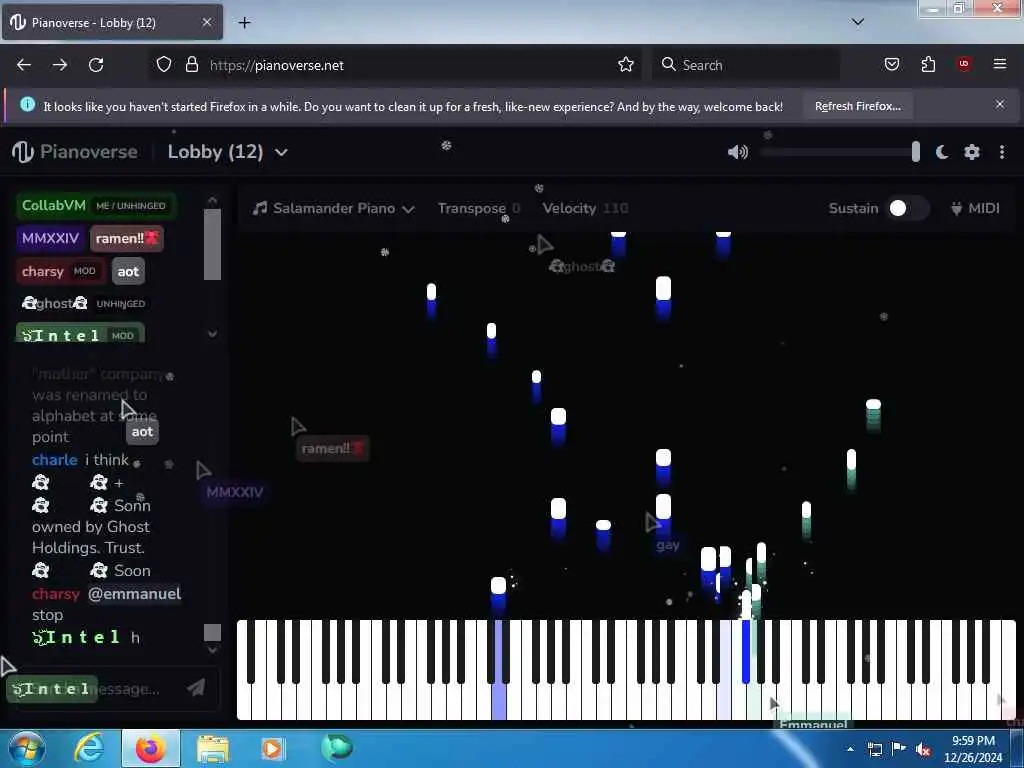Click the muted speaker tray icon
1024x768 pixels.
click(x=923, y=750)
